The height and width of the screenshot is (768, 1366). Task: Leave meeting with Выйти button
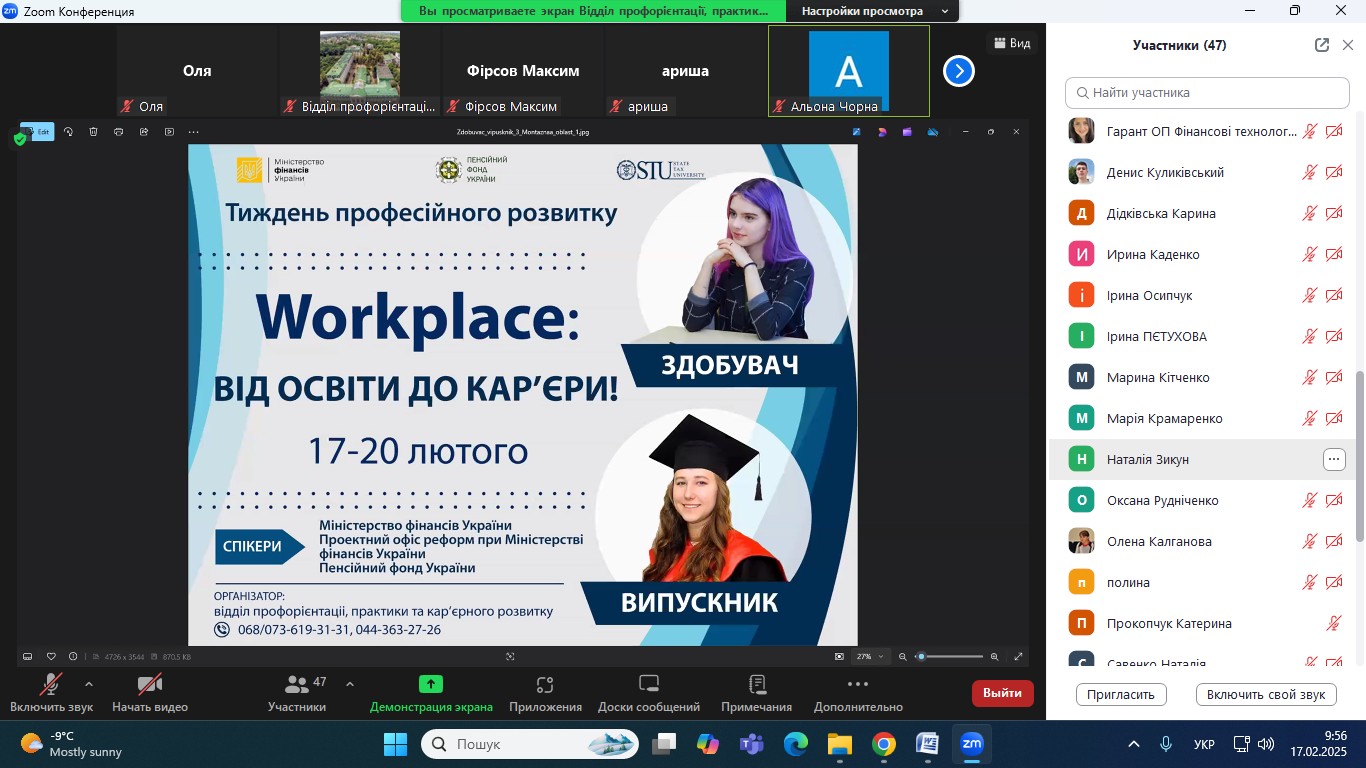point(1002,693)
